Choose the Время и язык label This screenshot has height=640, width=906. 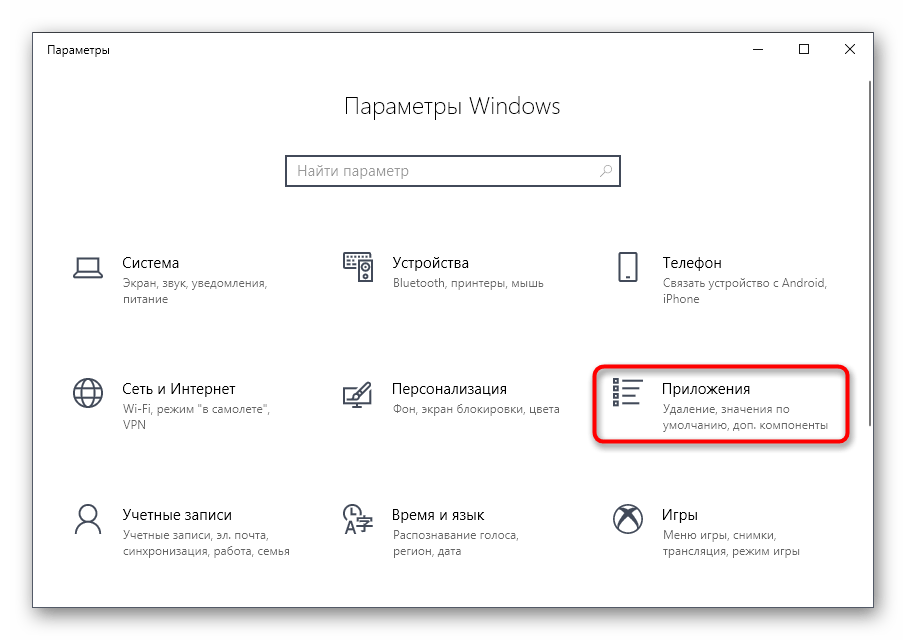point(438,515)
